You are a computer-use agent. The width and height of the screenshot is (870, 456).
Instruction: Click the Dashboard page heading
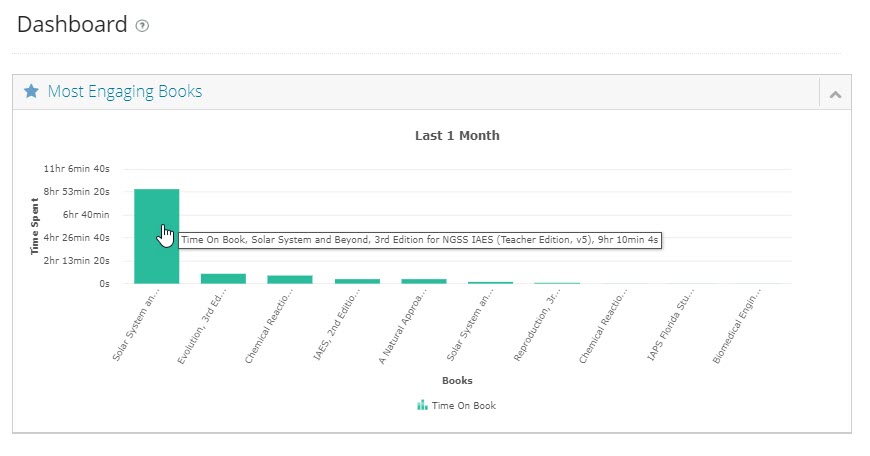(x=72, y=25)
